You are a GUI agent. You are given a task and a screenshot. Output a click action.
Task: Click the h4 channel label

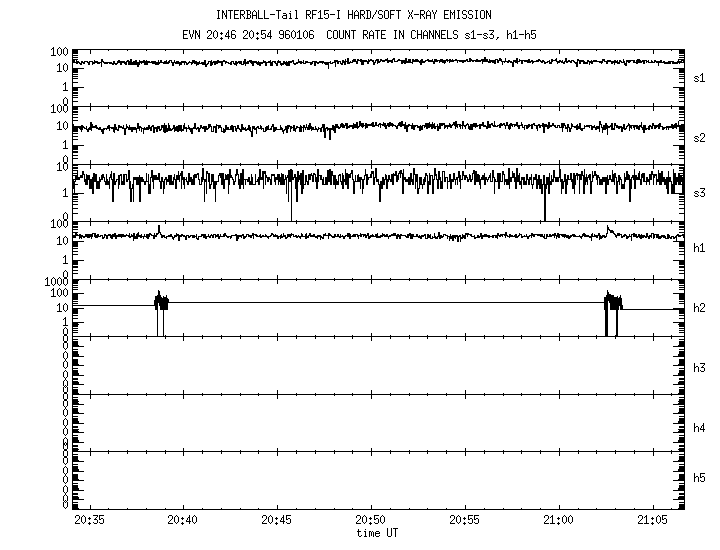[699, 428]
